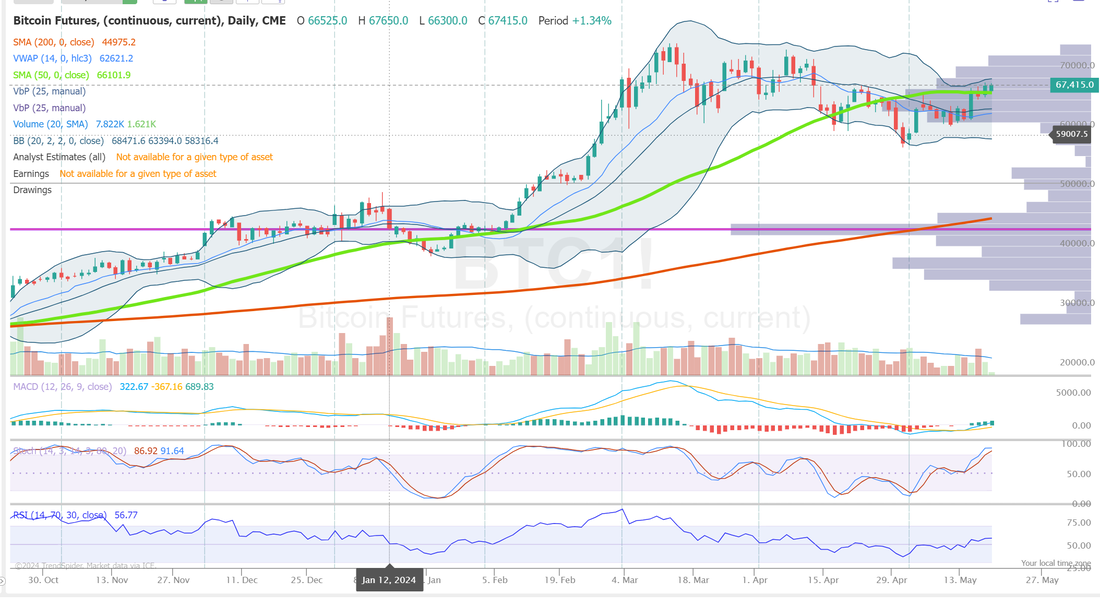Open the 'Your local time zone' link
This screenshot has width=1100, height=605.
1057,563
